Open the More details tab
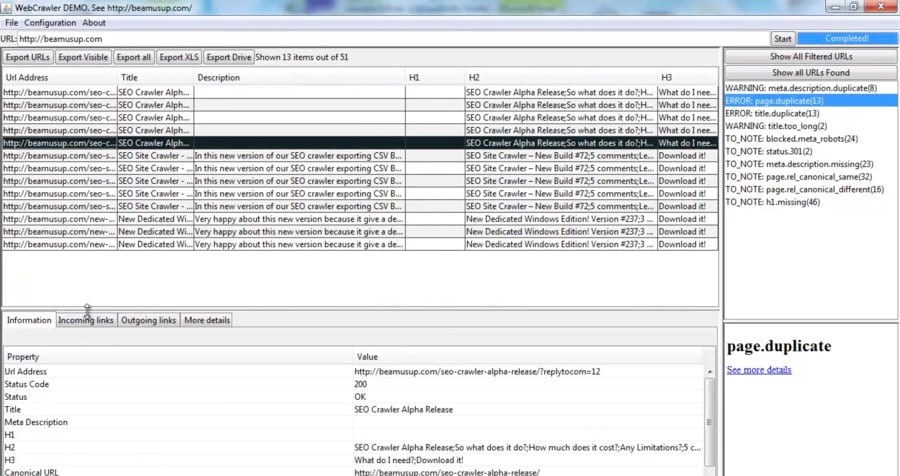This screenshot has width=900, height=476. (x=207, y=320)
